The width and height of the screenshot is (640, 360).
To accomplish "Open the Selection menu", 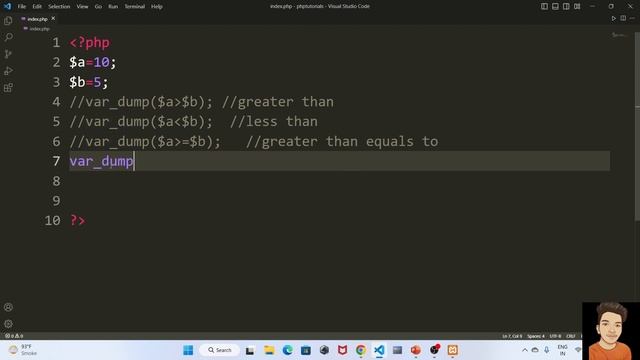I will point(59,7).
